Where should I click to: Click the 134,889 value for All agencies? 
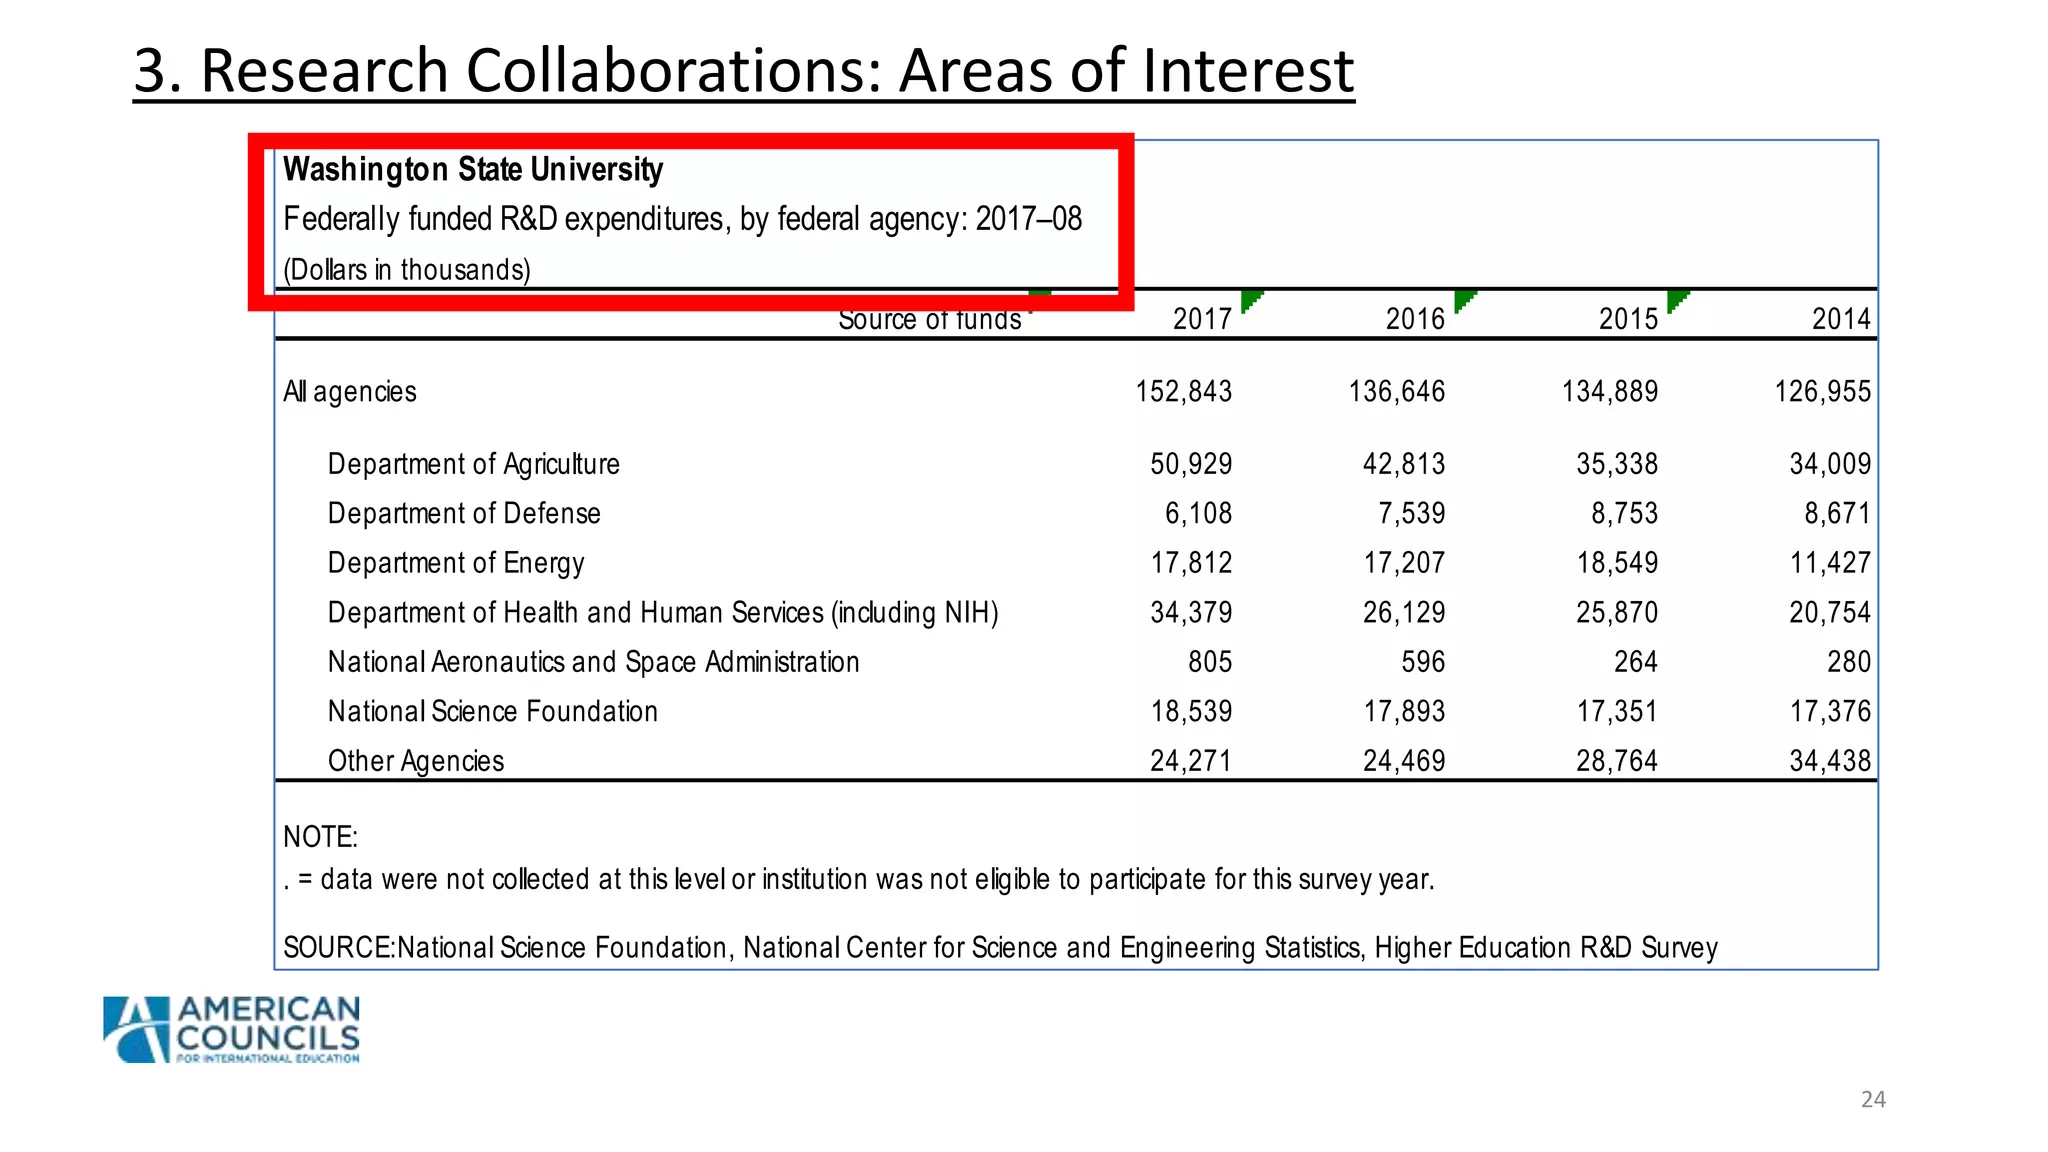(1610, 391)
